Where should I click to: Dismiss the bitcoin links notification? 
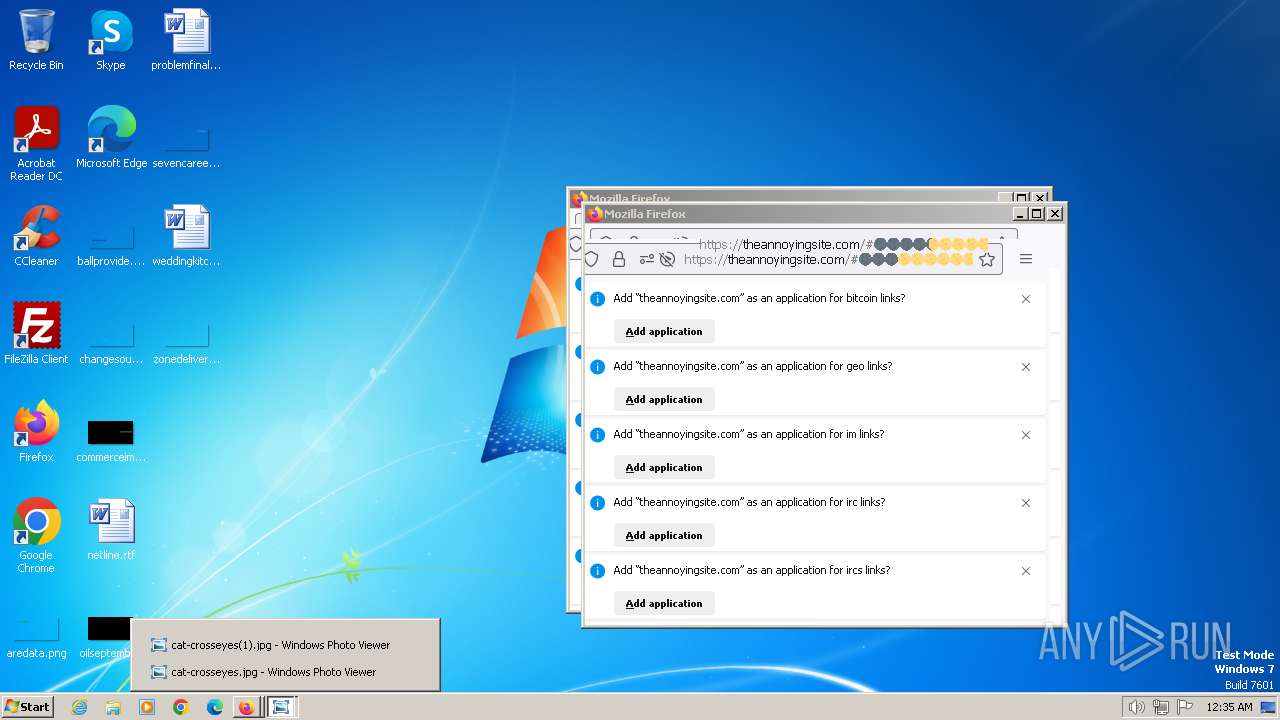pyautogui.click(x=1026, y=299)
